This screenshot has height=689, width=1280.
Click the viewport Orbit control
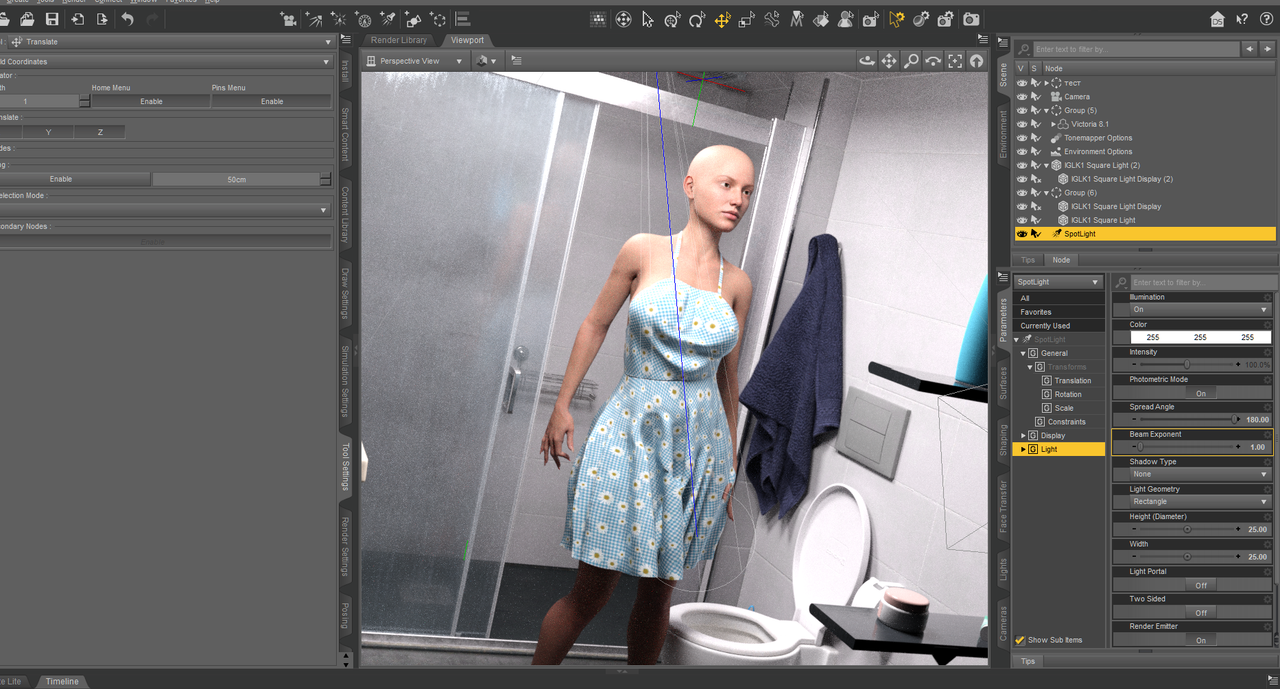click(x=867, y=61)
